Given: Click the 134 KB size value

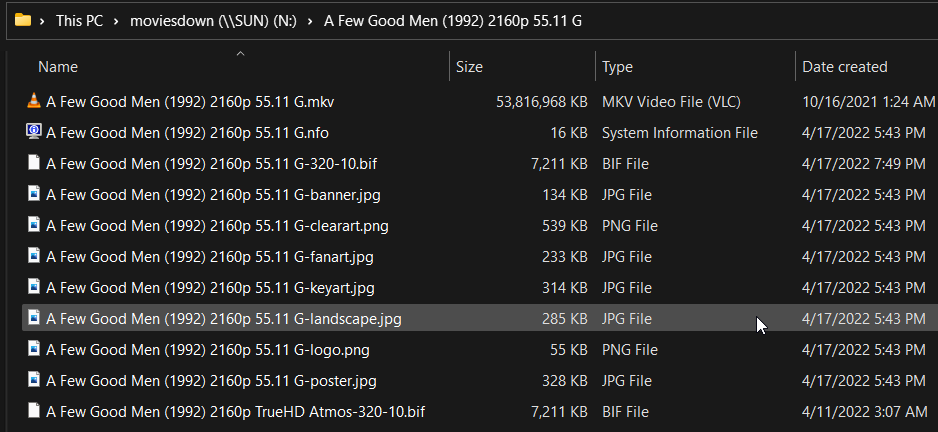Looking at the screenshot, I should 564,194.
